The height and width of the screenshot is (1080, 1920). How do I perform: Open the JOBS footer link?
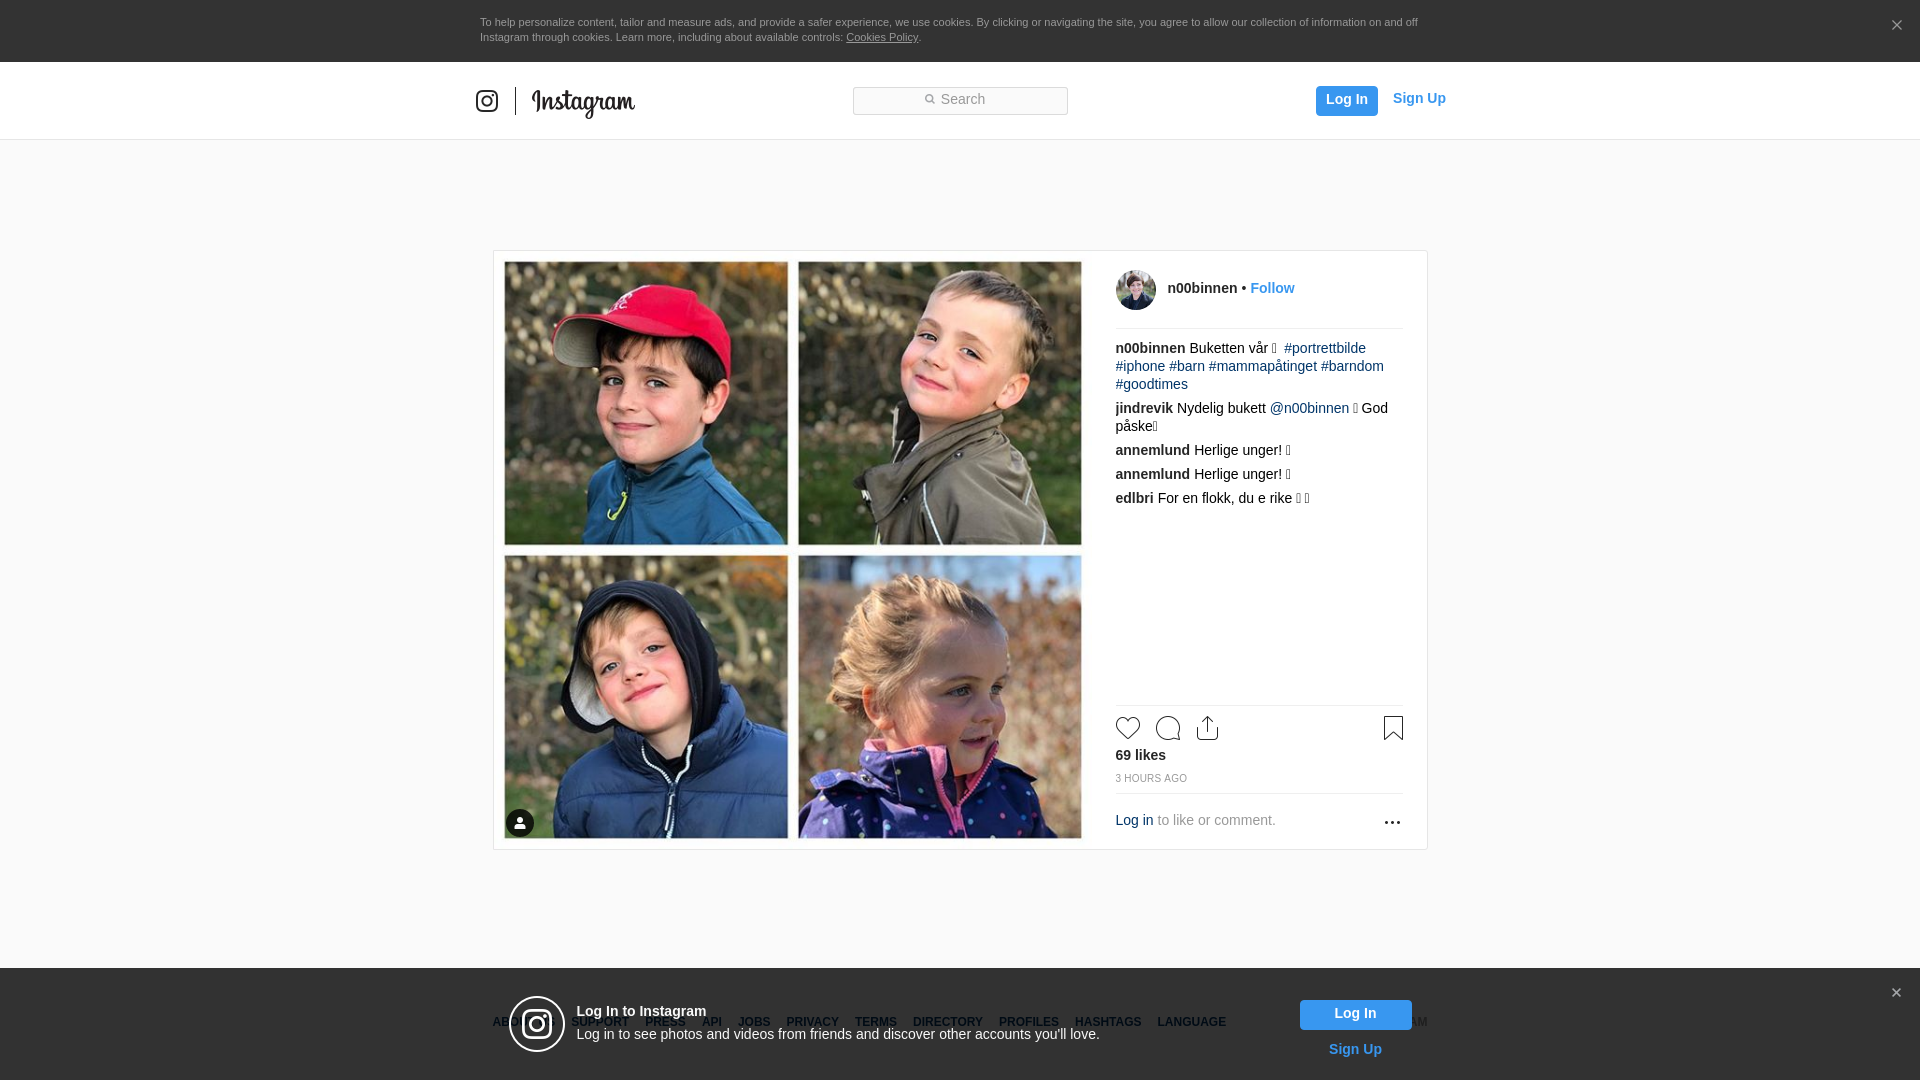[754, 1022]
